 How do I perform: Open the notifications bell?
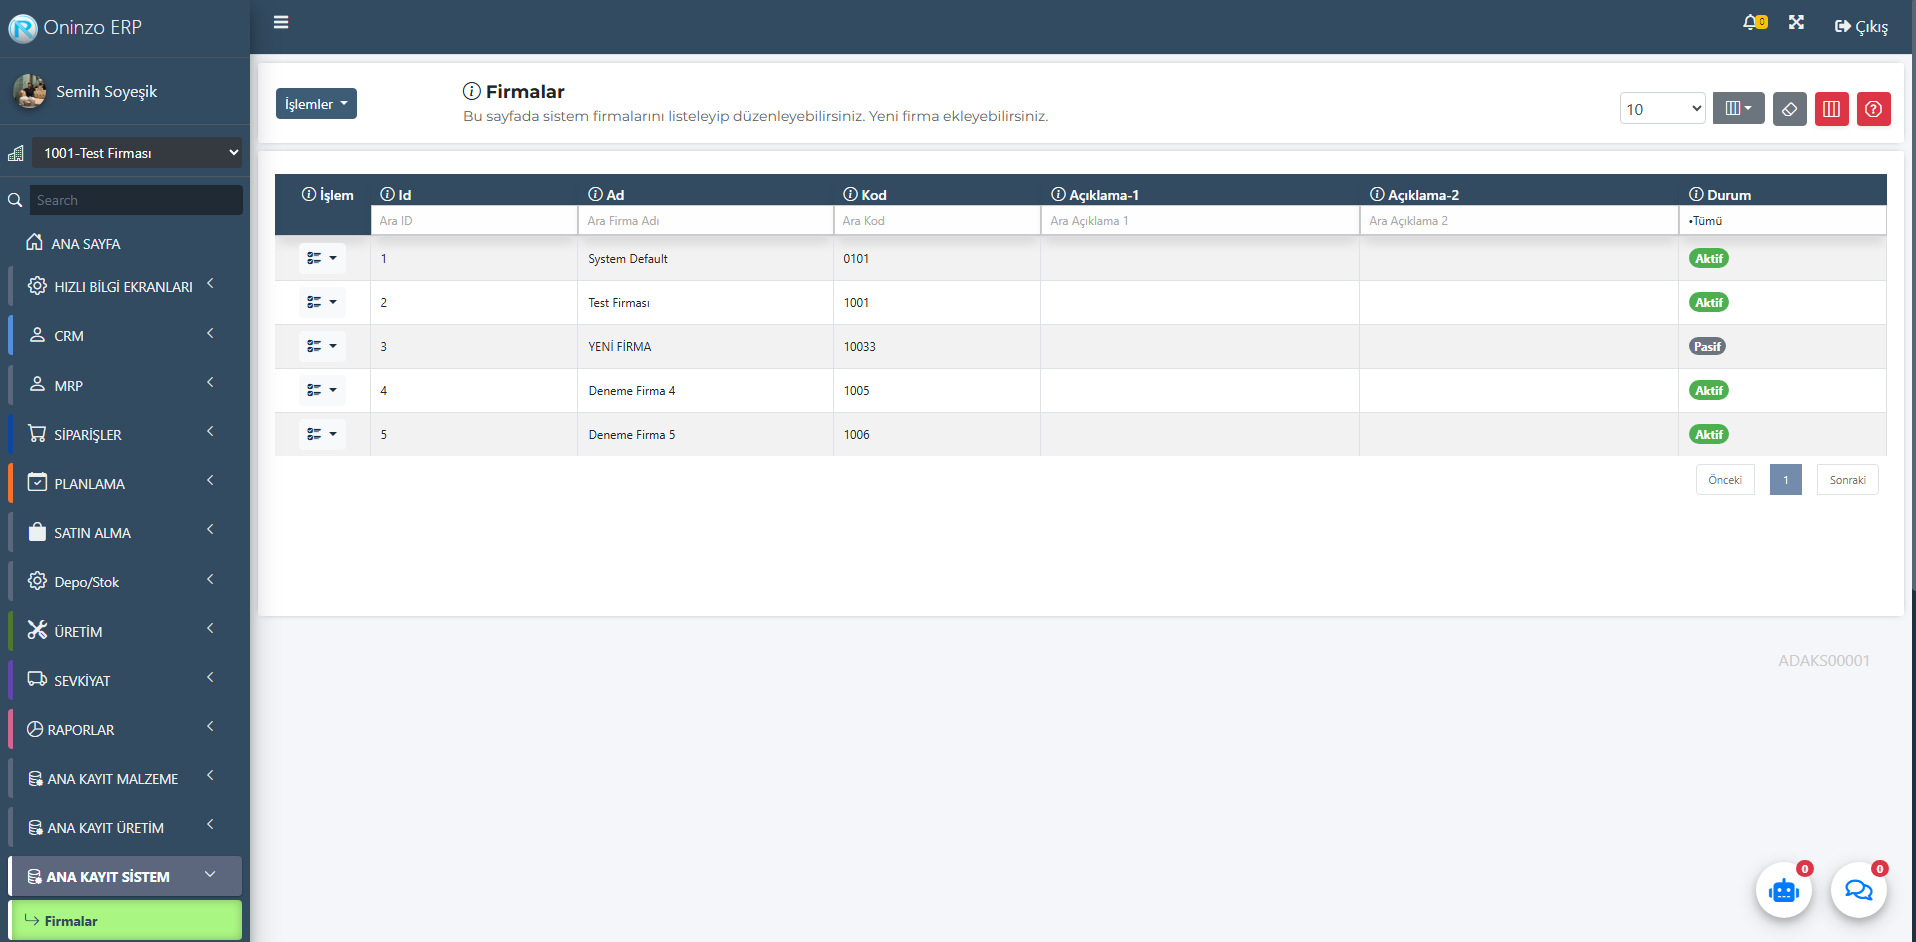point(1753,23)
